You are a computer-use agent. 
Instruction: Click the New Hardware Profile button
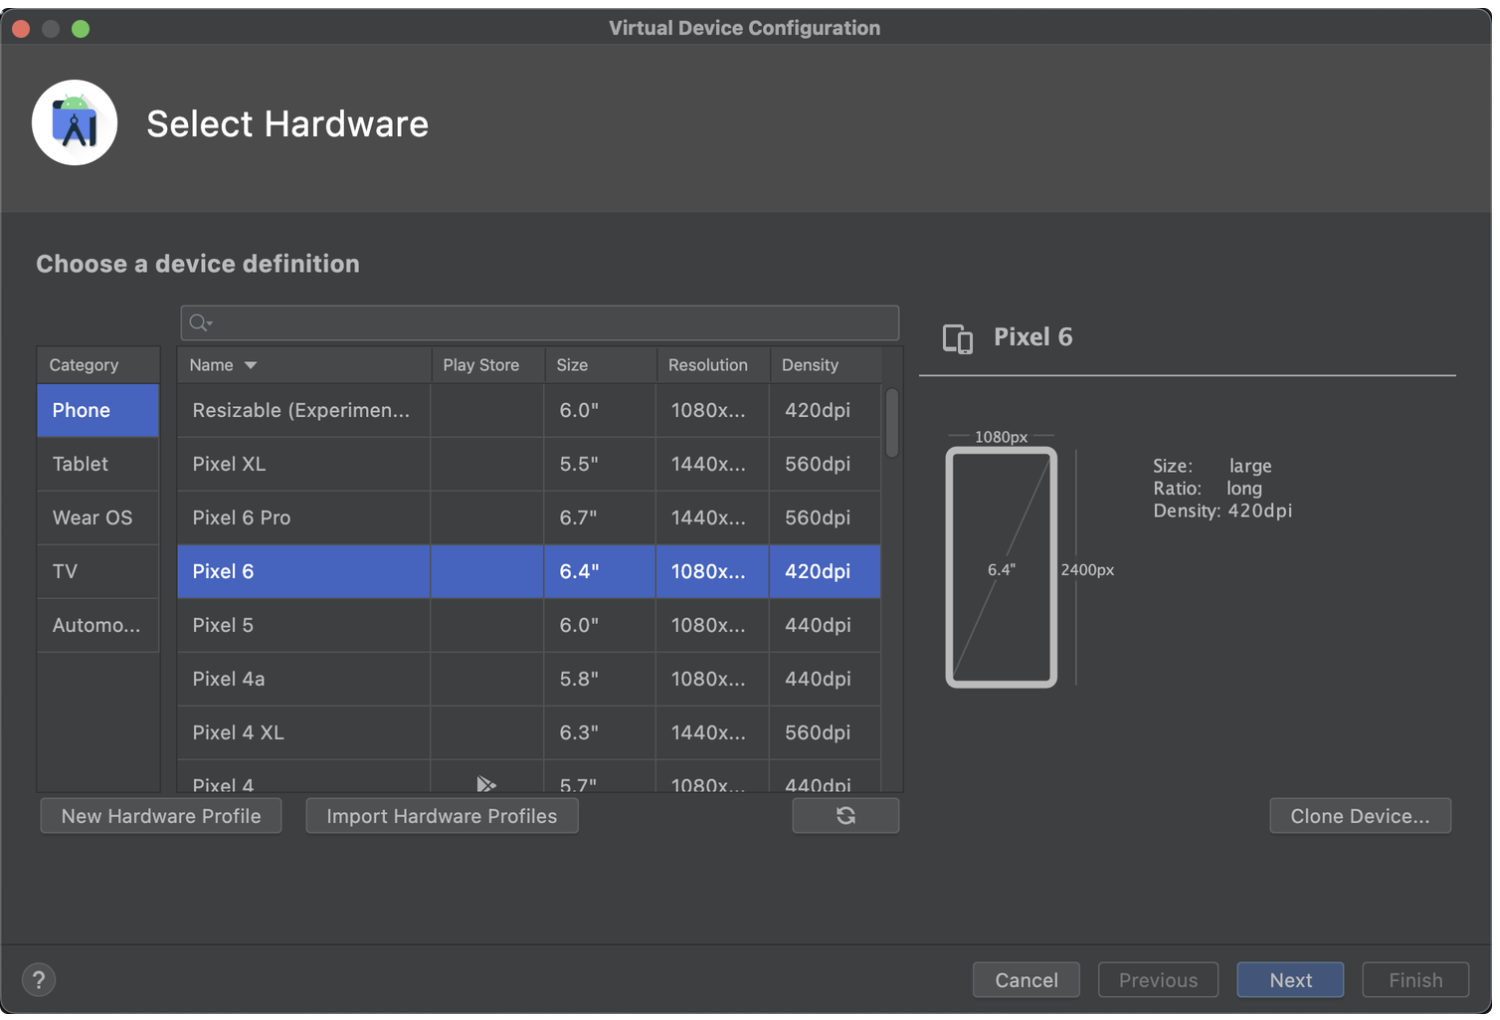(x=161, y=816)
